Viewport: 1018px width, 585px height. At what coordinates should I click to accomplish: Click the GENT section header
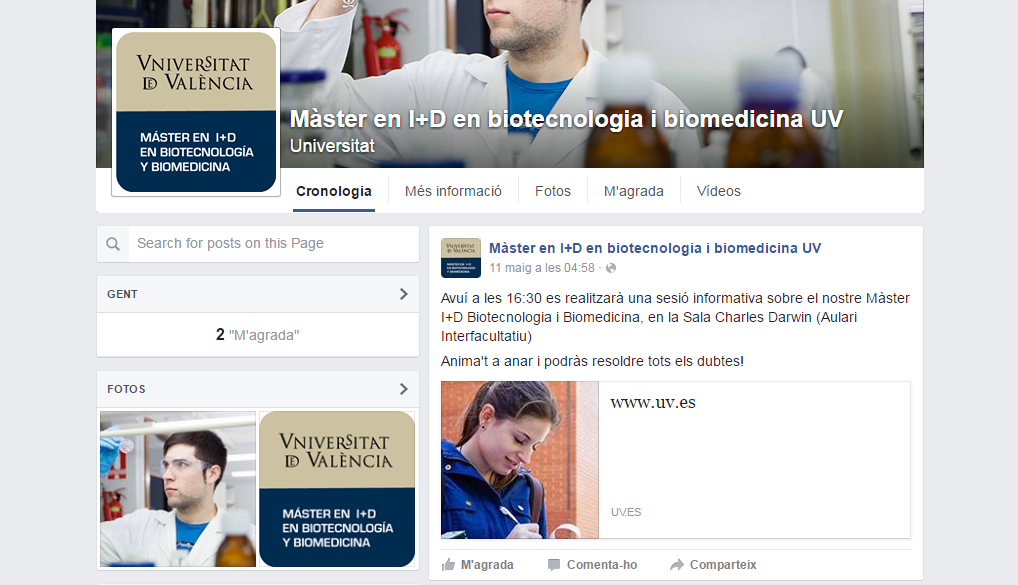click(258, 294)
